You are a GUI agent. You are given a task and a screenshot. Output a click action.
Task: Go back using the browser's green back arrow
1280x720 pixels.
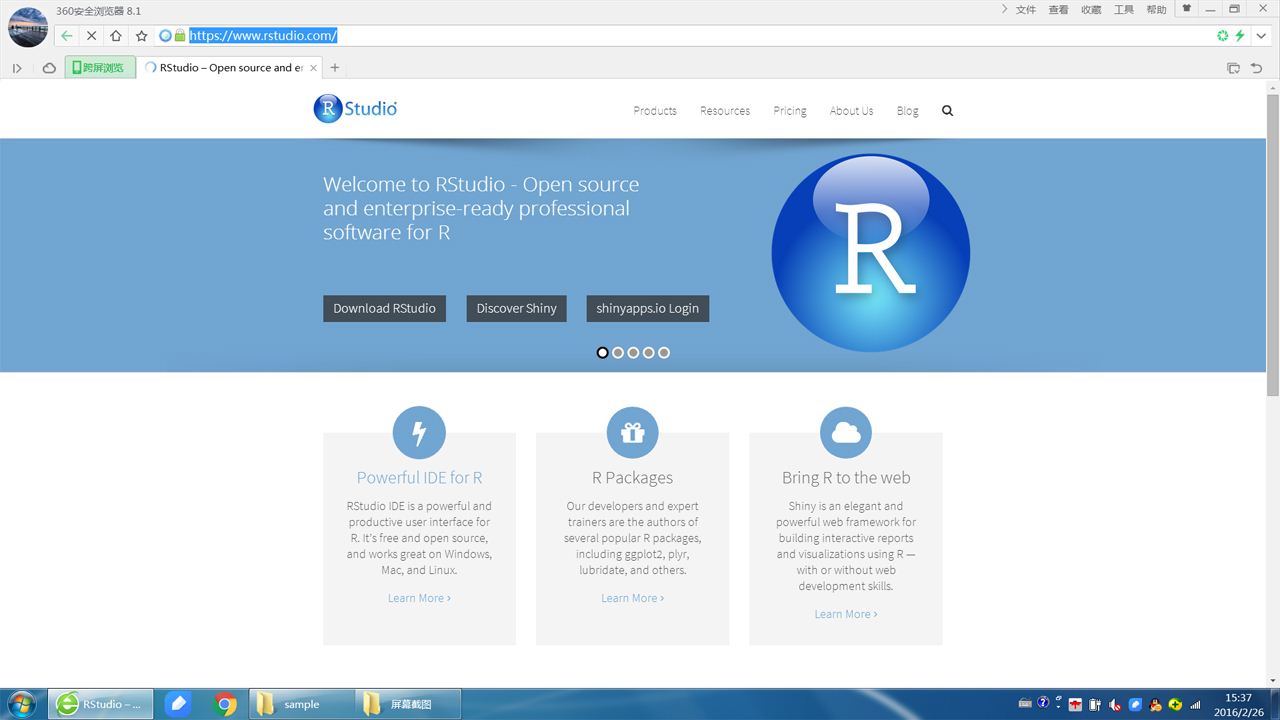coord(67,36)
